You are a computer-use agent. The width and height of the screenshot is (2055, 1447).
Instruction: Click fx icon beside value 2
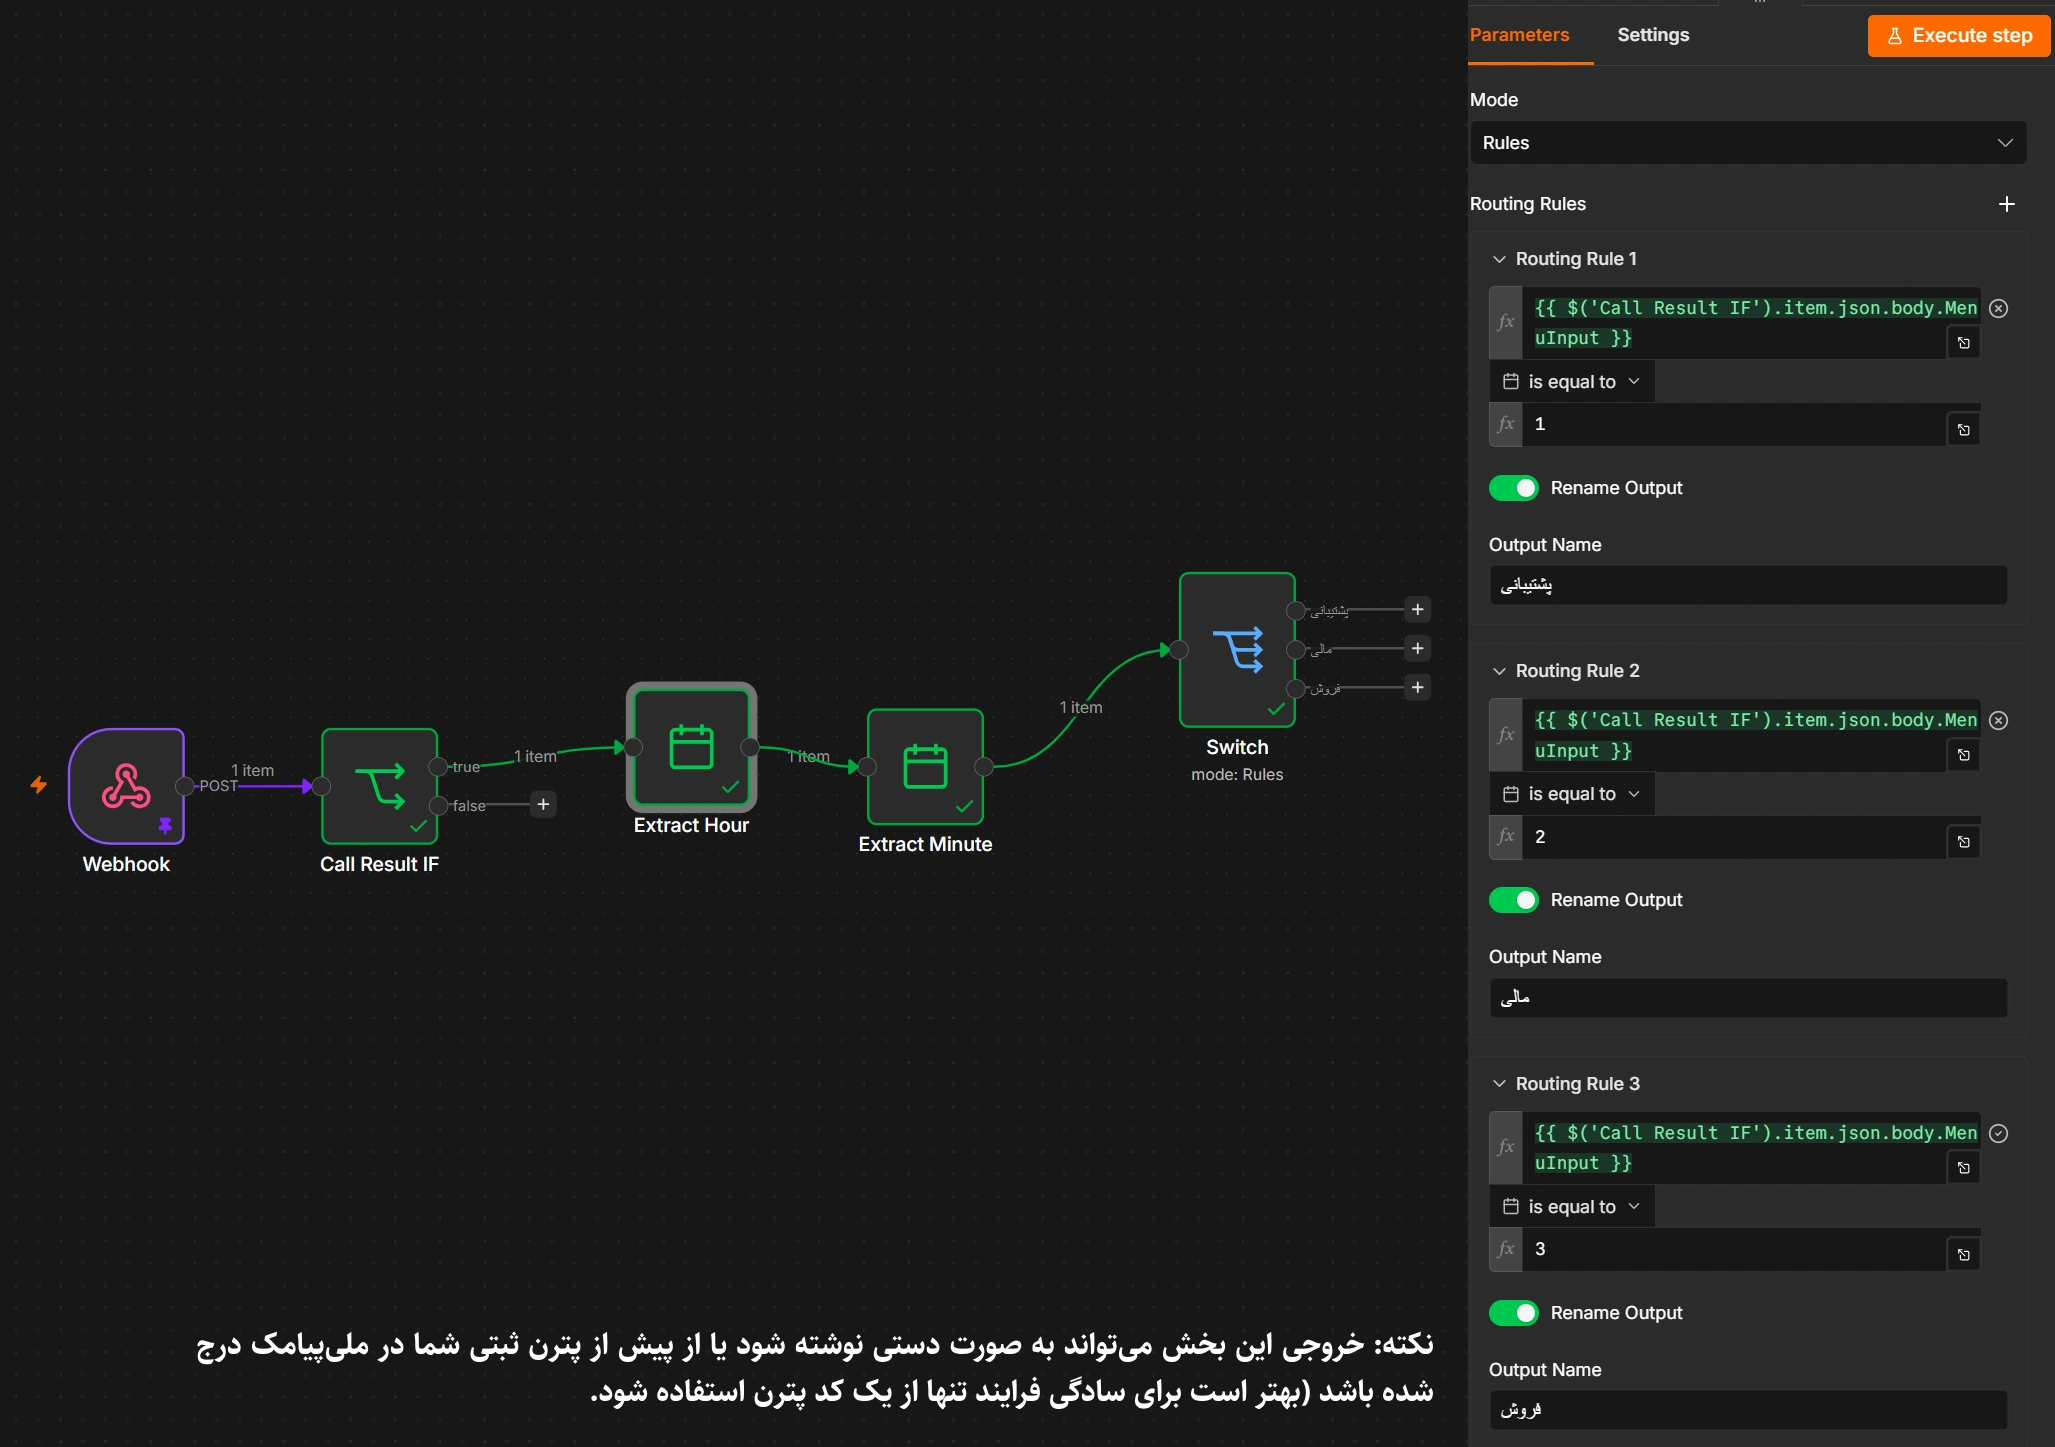tap(1506, 837)
